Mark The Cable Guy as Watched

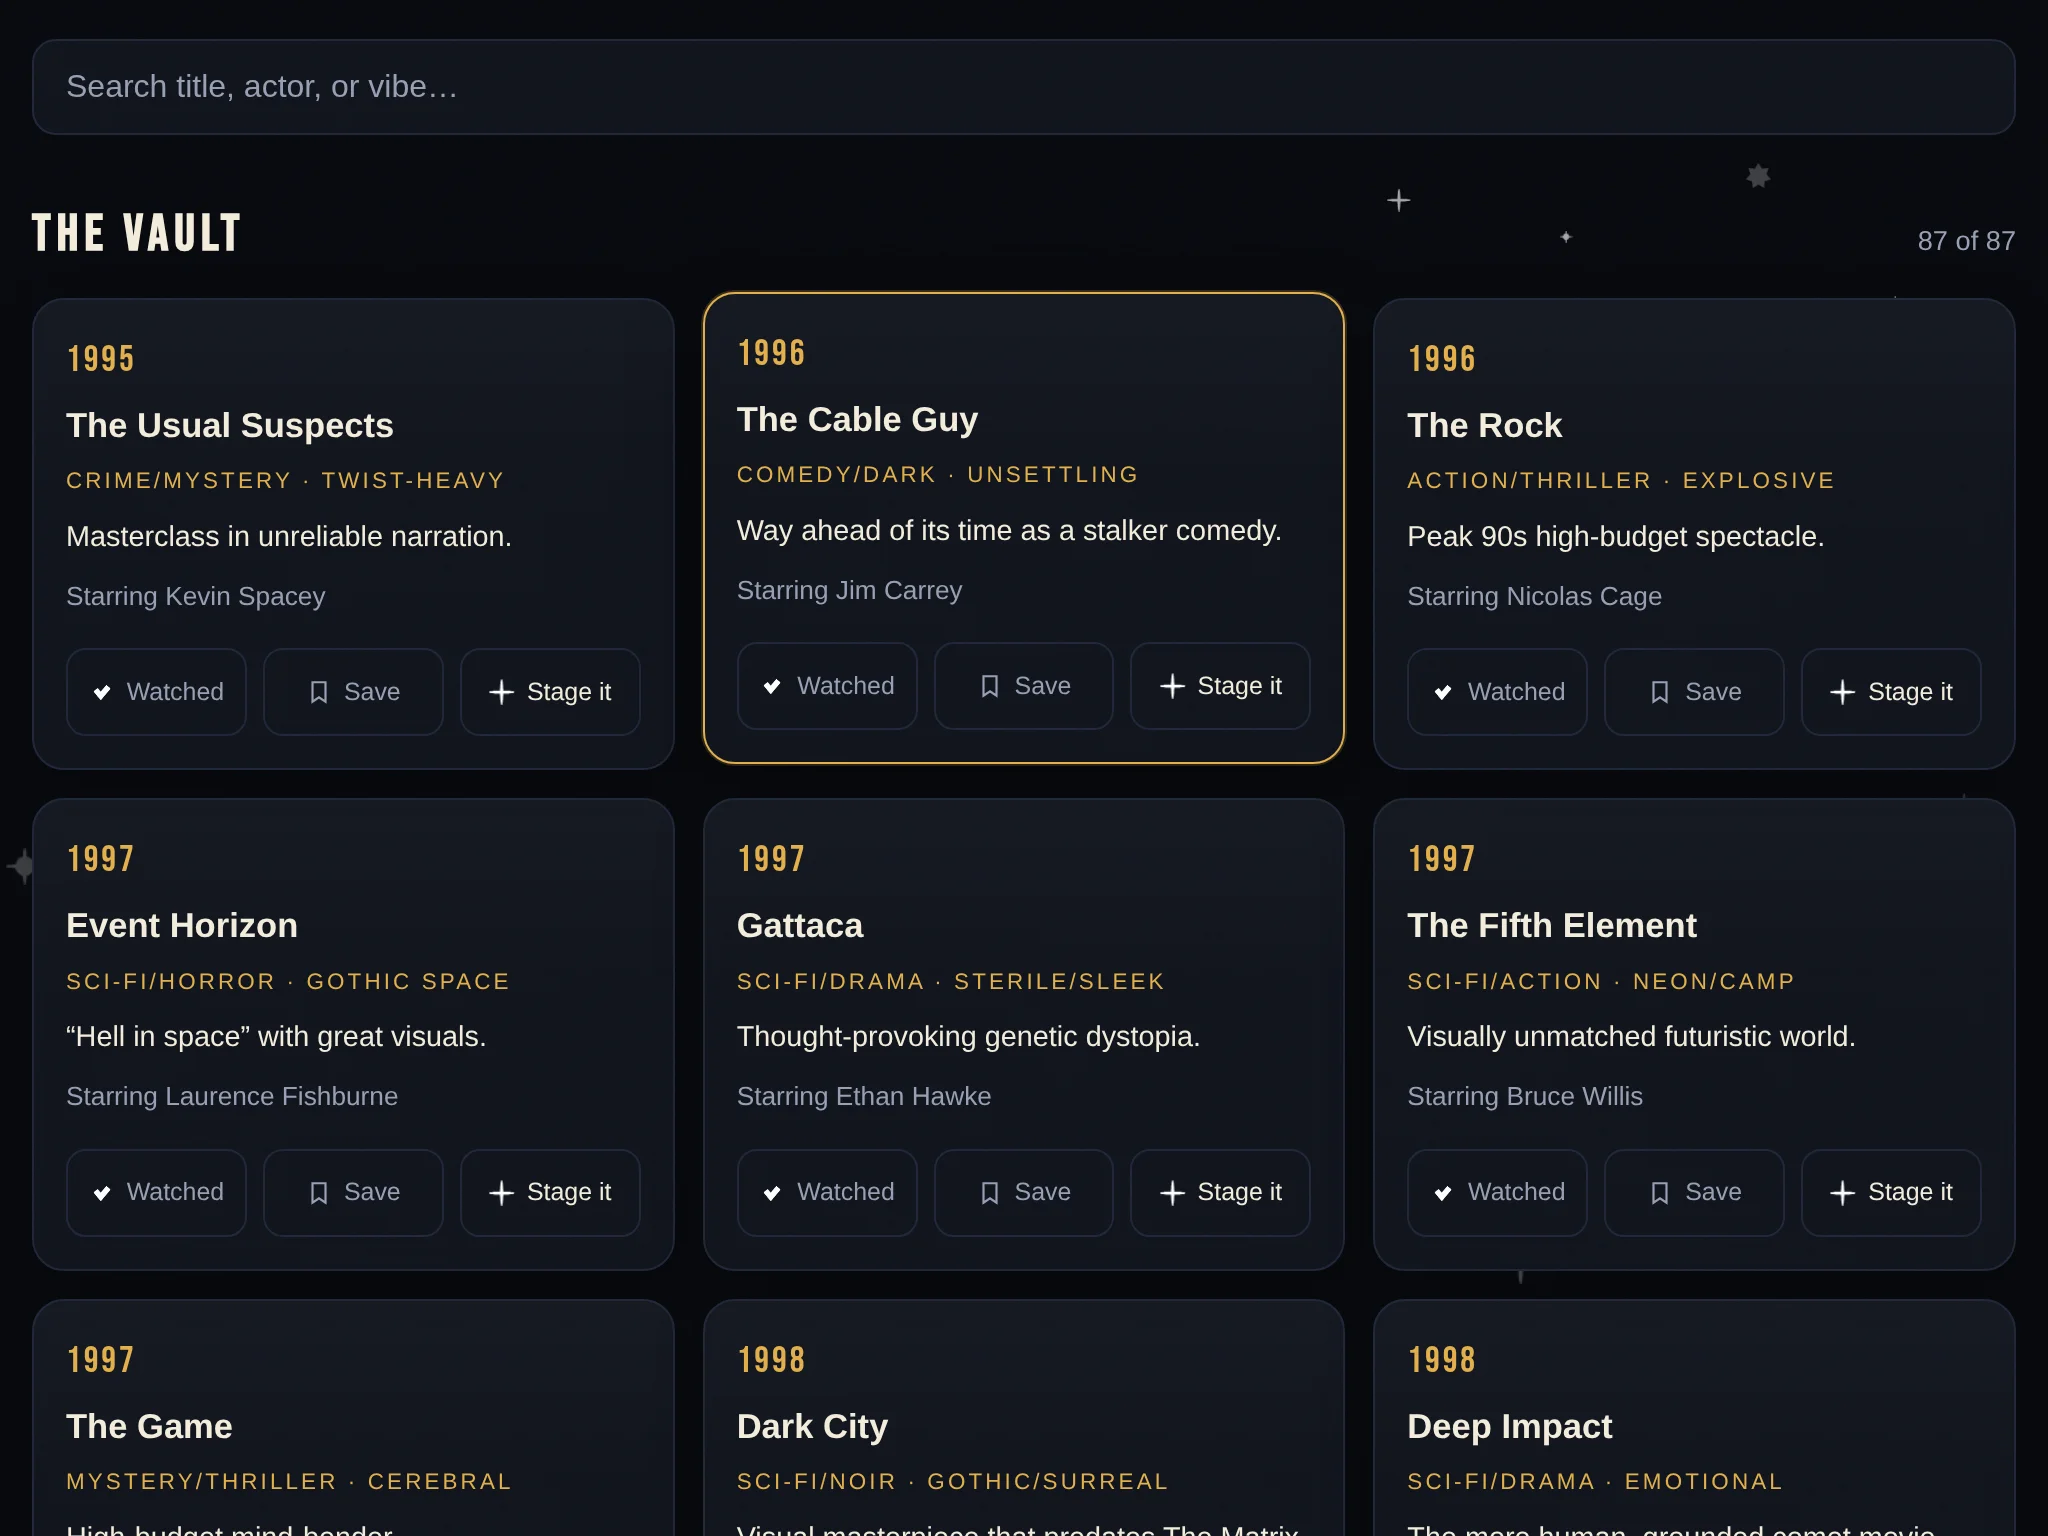pos(827,686)
